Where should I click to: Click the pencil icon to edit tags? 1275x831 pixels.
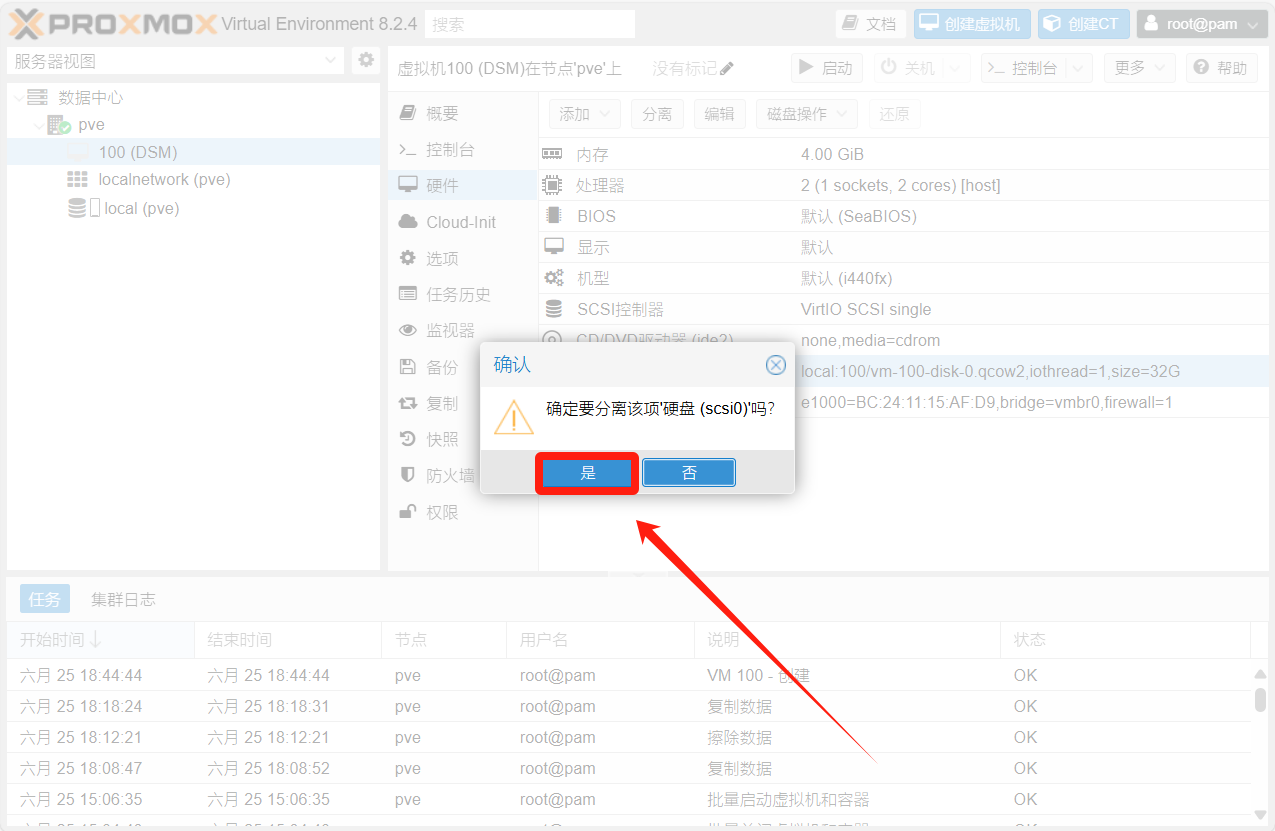click(x=727, y=69)
